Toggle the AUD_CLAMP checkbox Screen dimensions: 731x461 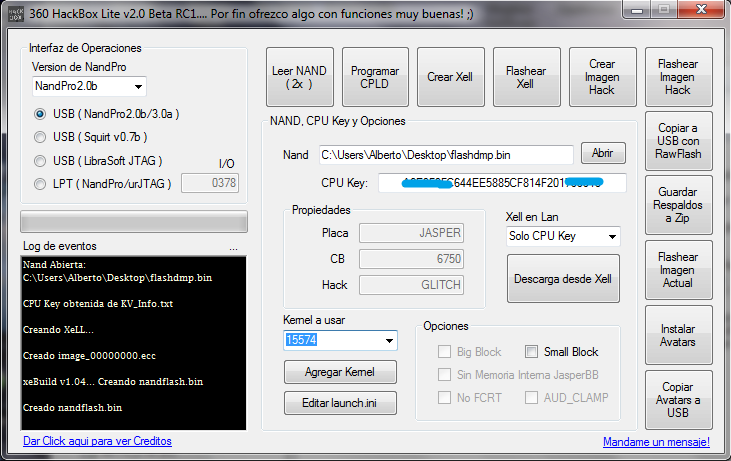531,398
